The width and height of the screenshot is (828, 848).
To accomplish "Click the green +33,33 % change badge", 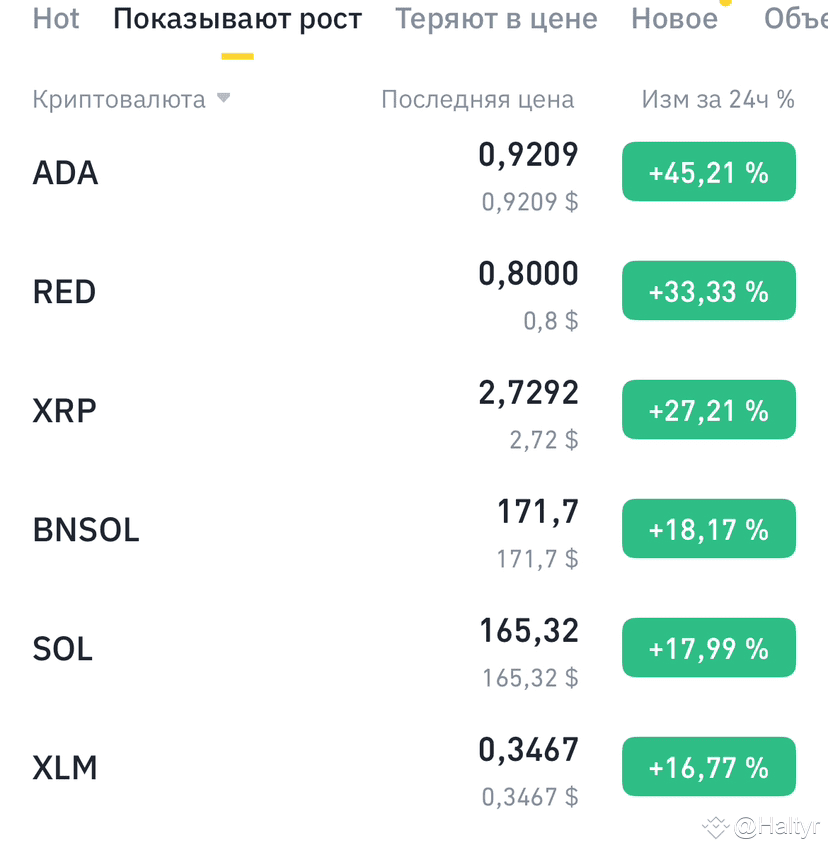I will [x=708, y=291].
